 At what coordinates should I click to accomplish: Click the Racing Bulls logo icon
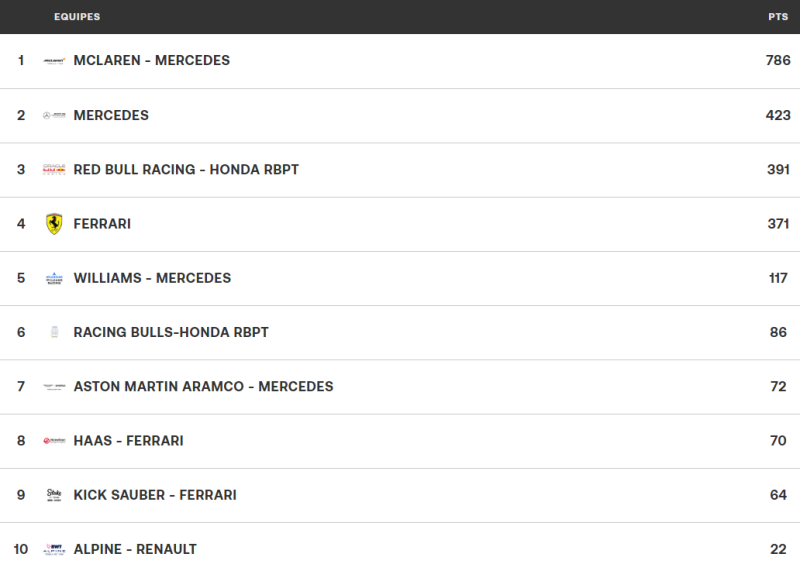click(54, 332)
